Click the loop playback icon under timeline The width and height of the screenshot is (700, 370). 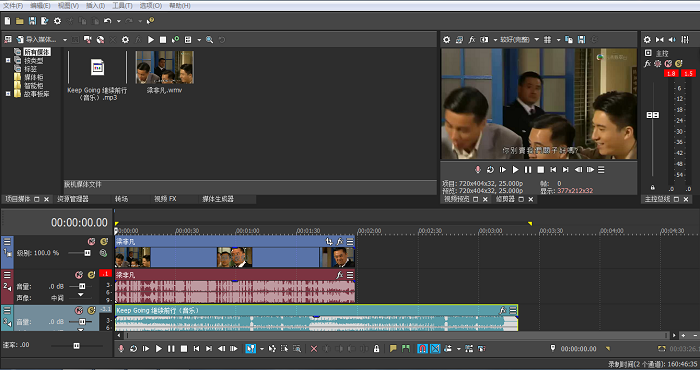(133, 349)
